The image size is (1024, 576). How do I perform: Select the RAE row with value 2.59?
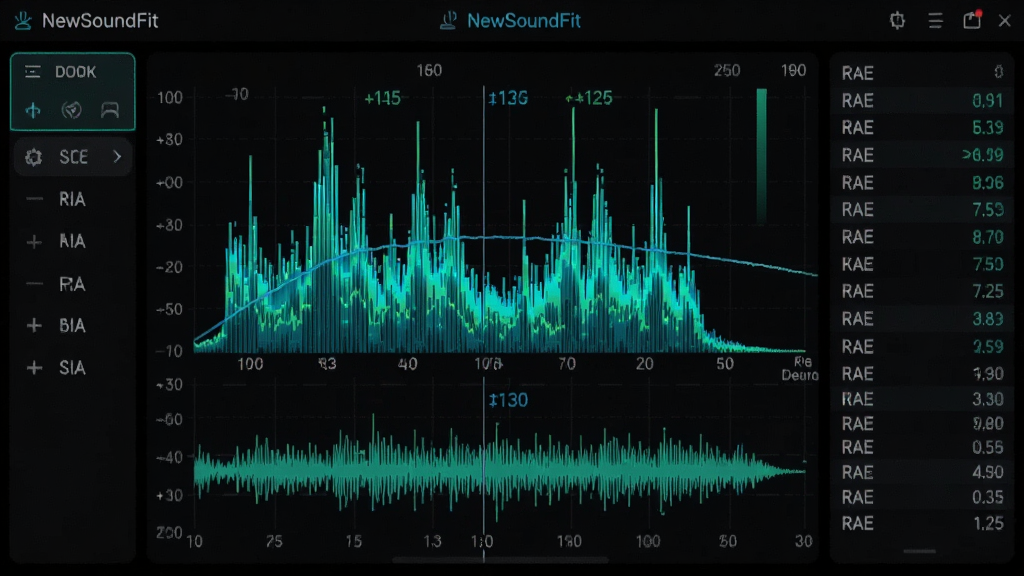tap(921, 346)
